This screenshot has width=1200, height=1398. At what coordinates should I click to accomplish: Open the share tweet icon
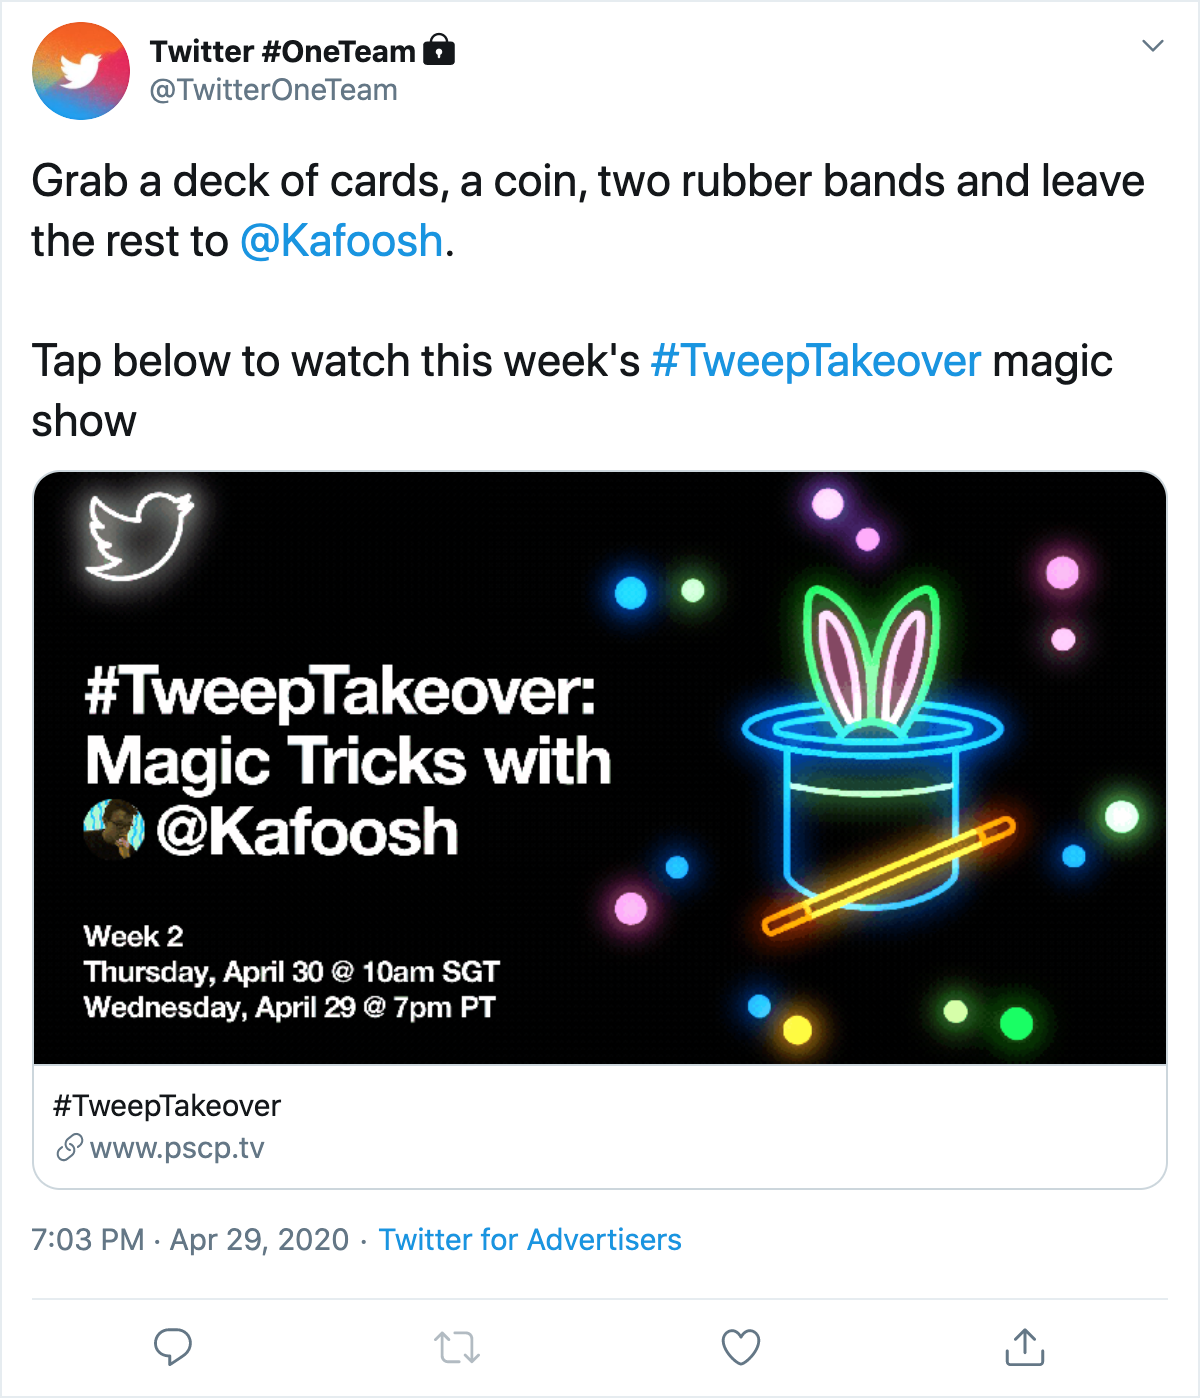[x=1024, y=1347]
